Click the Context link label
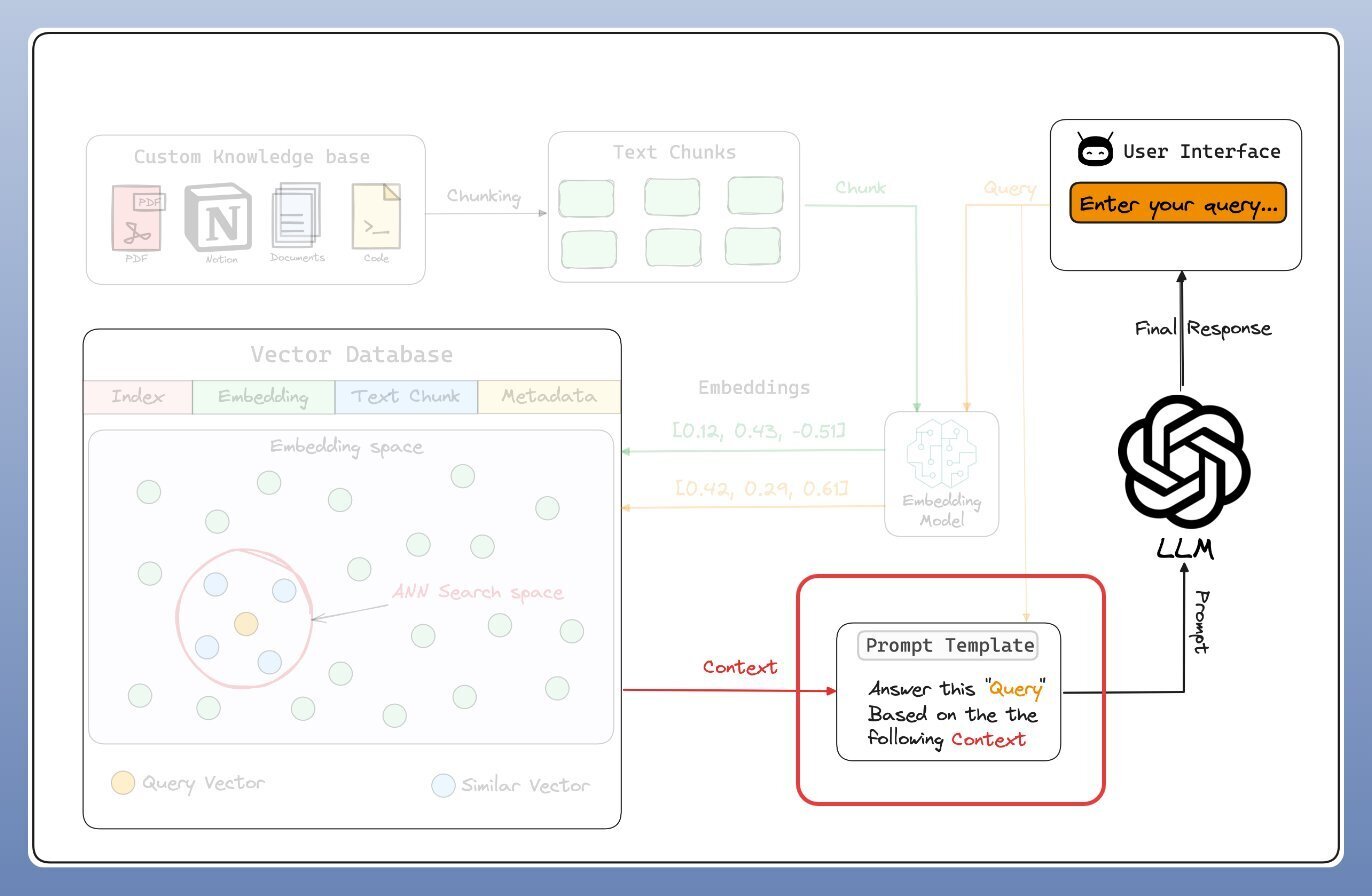 [739, 667]
